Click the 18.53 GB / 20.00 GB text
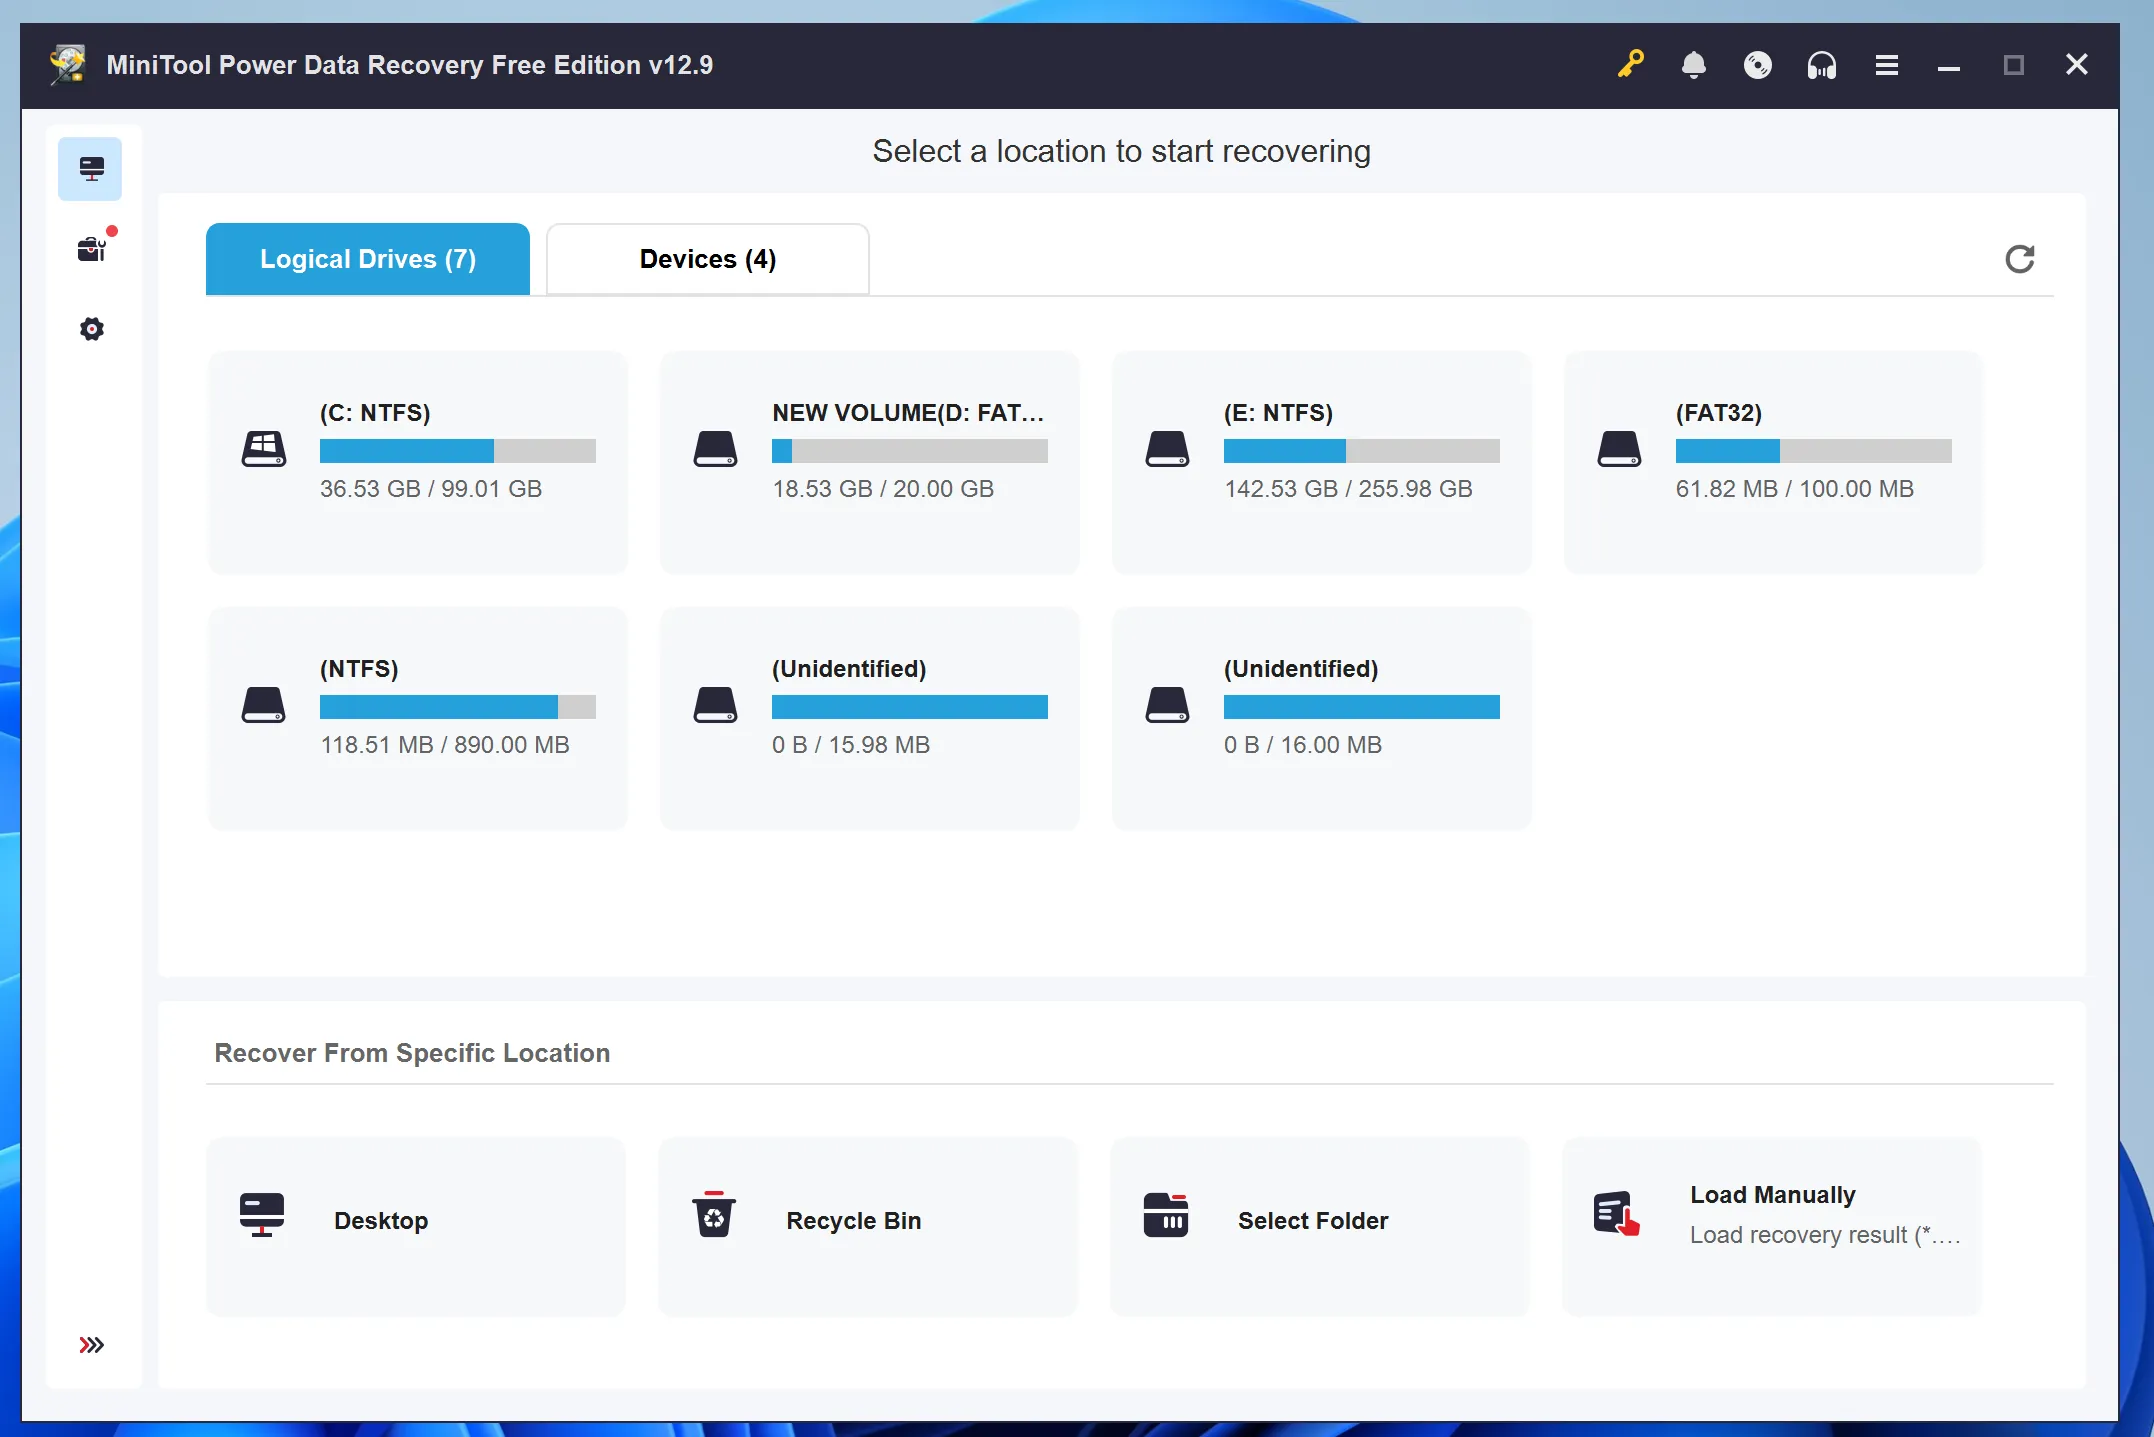Viewport: 2154px width, 1437px height. 883,489
